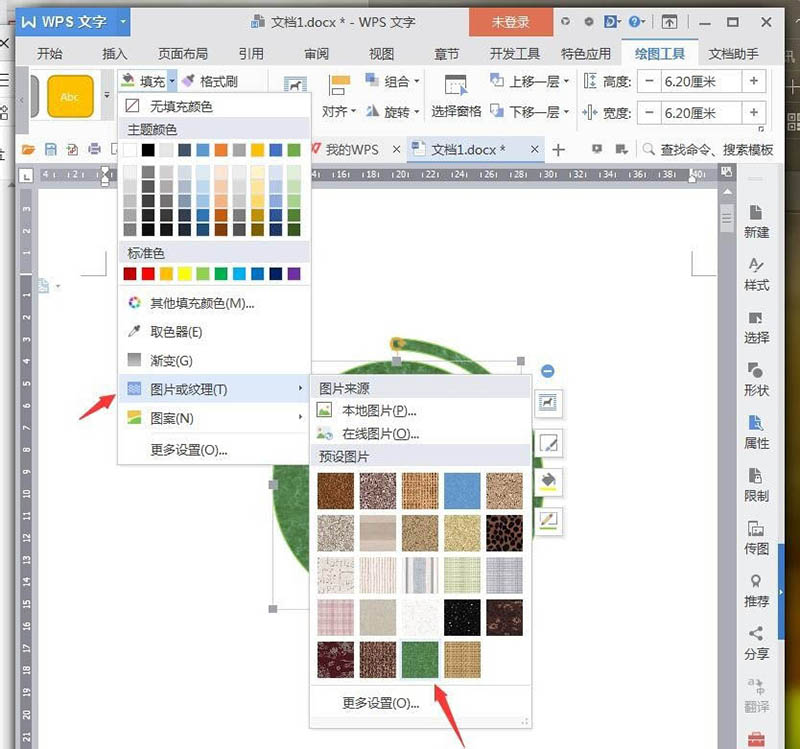Increase height with the plus stepper
Viewport: 800px width, 749px height.
[754, 81]
